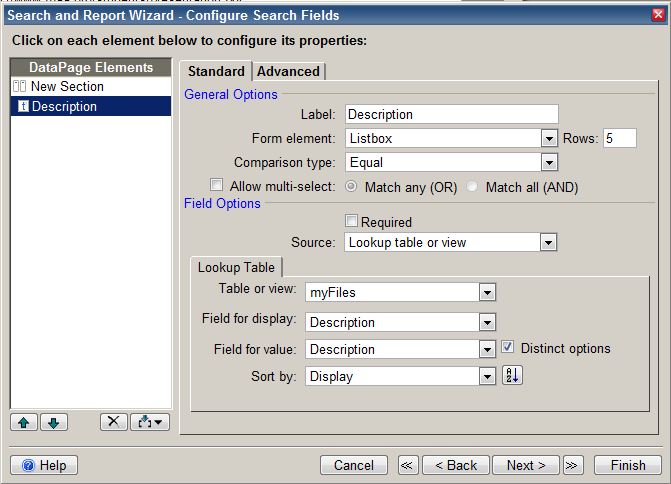Select the Lookup Table tab
The image size is (671, 484).
(x=236, y=267)
